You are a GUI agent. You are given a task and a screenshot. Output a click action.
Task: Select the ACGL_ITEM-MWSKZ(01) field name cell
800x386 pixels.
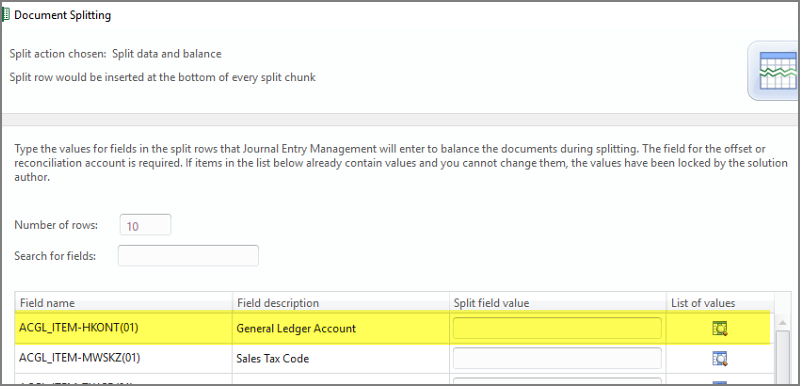124,358
